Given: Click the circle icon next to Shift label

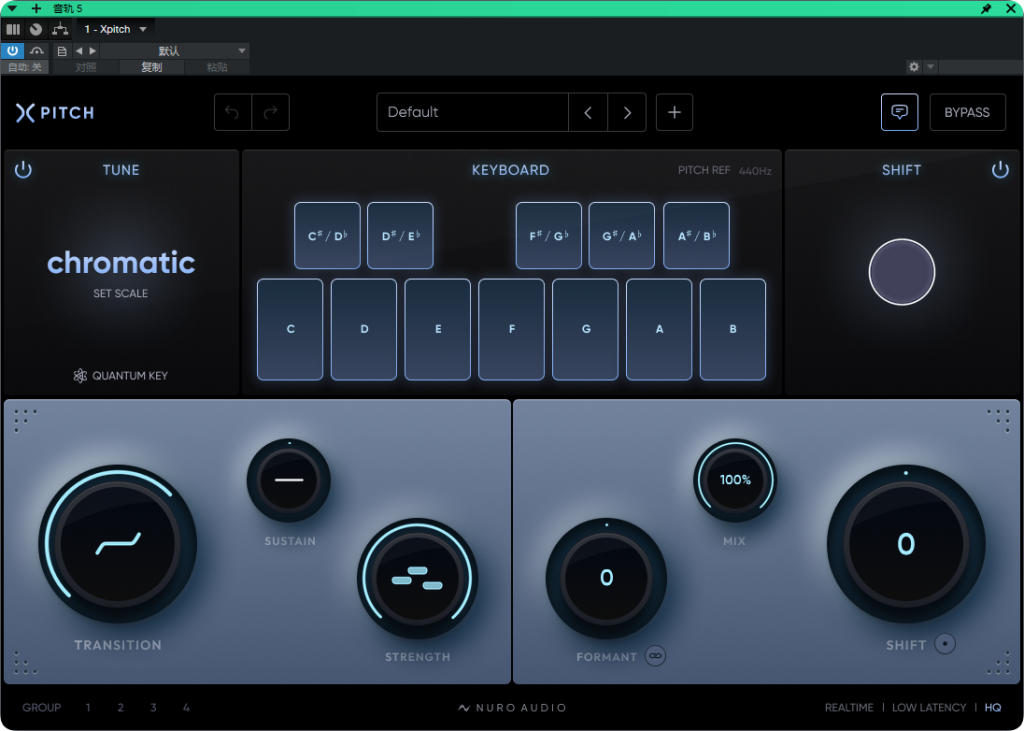Looking at the screenshot, I should (944, 644).
